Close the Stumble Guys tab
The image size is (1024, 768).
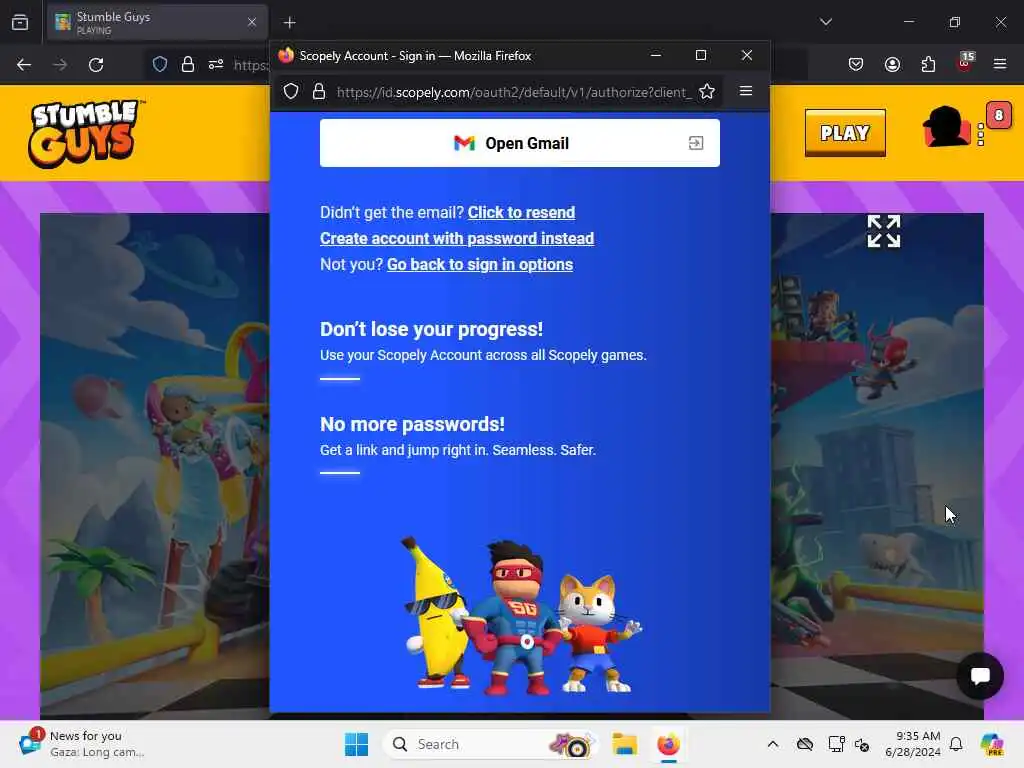coord(252,22)
